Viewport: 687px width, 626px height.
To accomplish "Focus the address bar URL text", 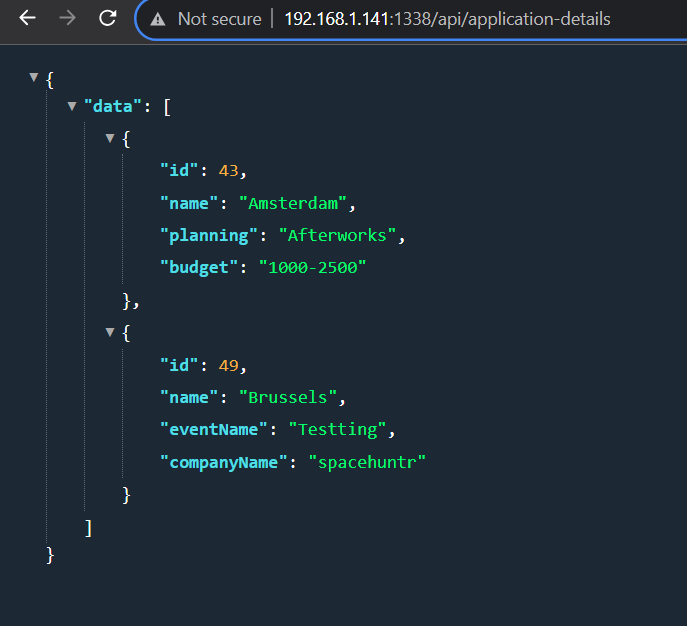I will 446,20.
